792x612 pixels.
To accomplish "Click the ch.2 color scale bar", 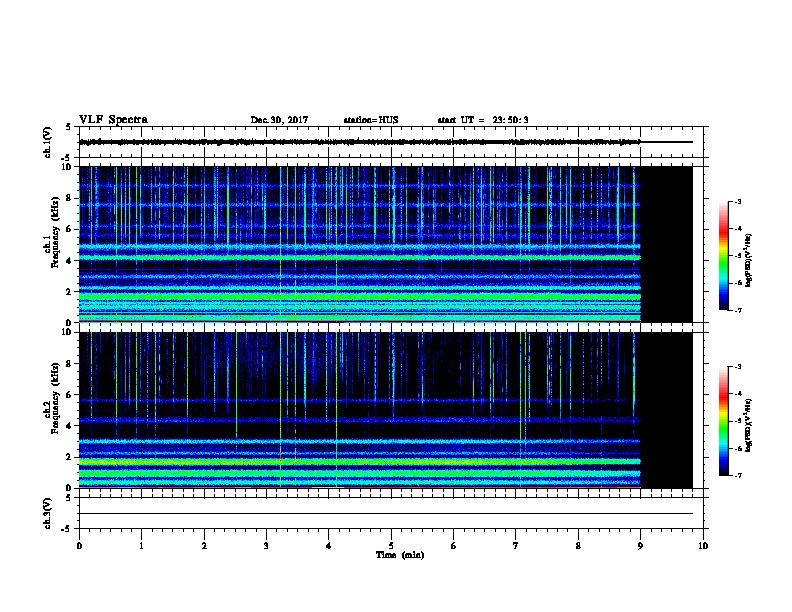I will tap(723, 421).
